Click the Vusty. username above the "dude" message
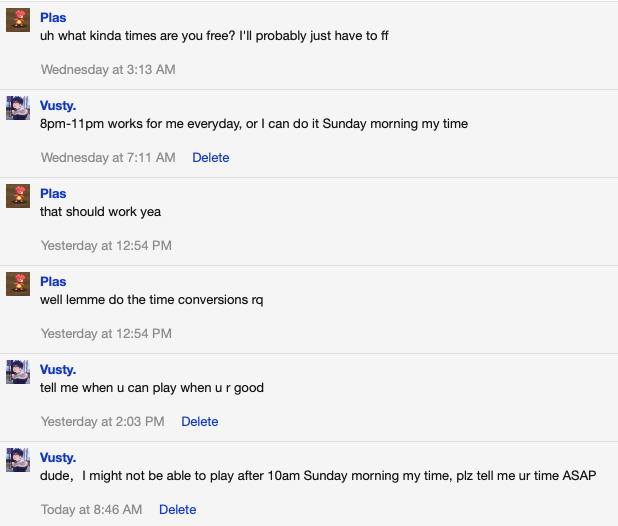This screenshot has width=618, height=526. pyautogui.click(x=58, y=457)
